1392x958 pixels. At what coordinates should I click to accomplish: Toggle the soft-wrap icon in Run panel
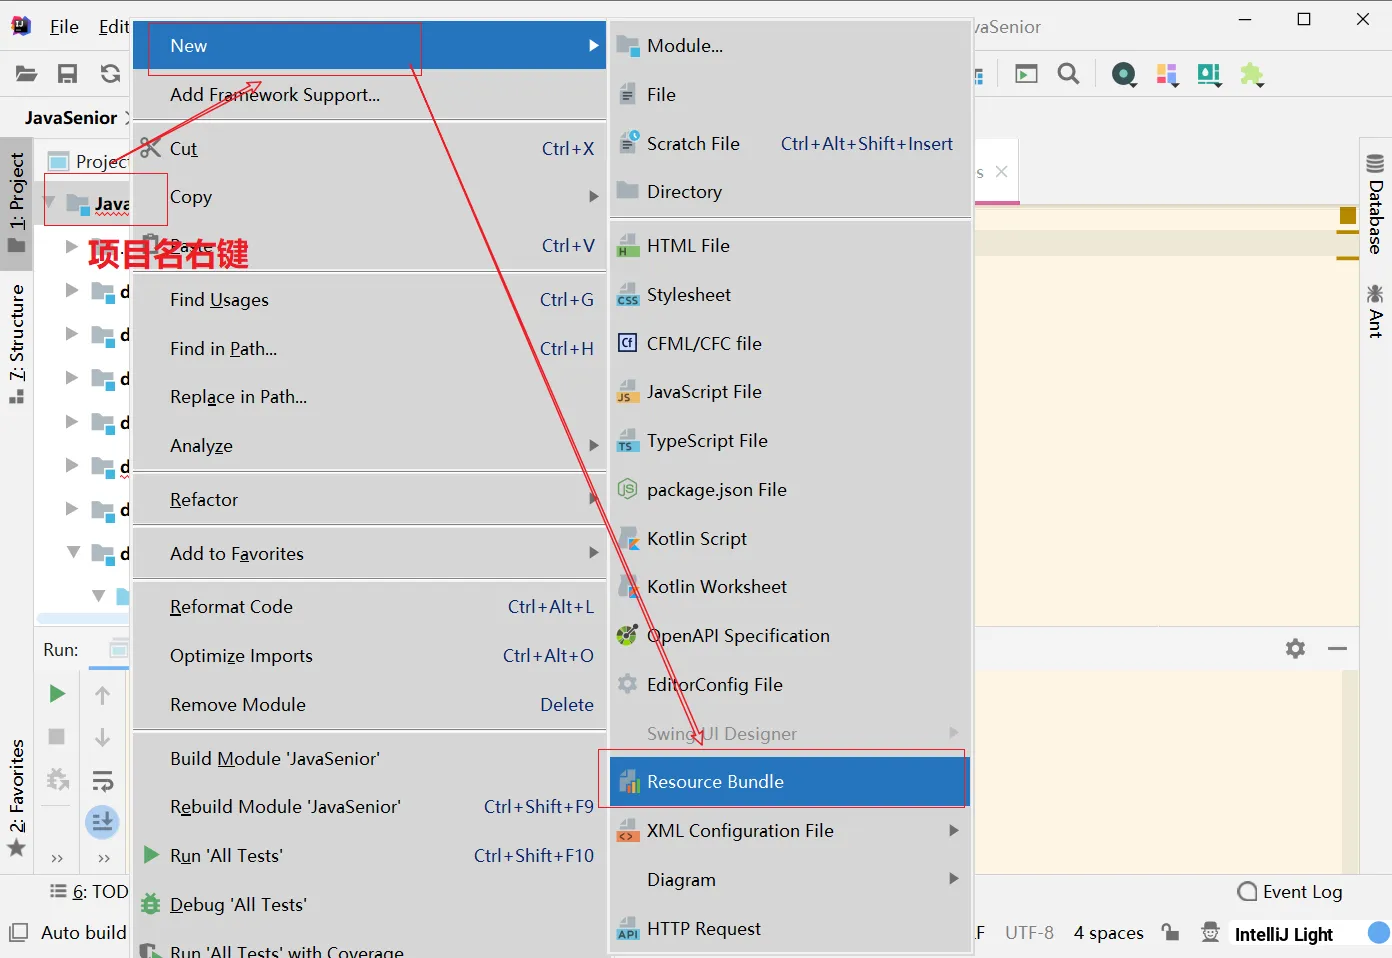(102, 780)
